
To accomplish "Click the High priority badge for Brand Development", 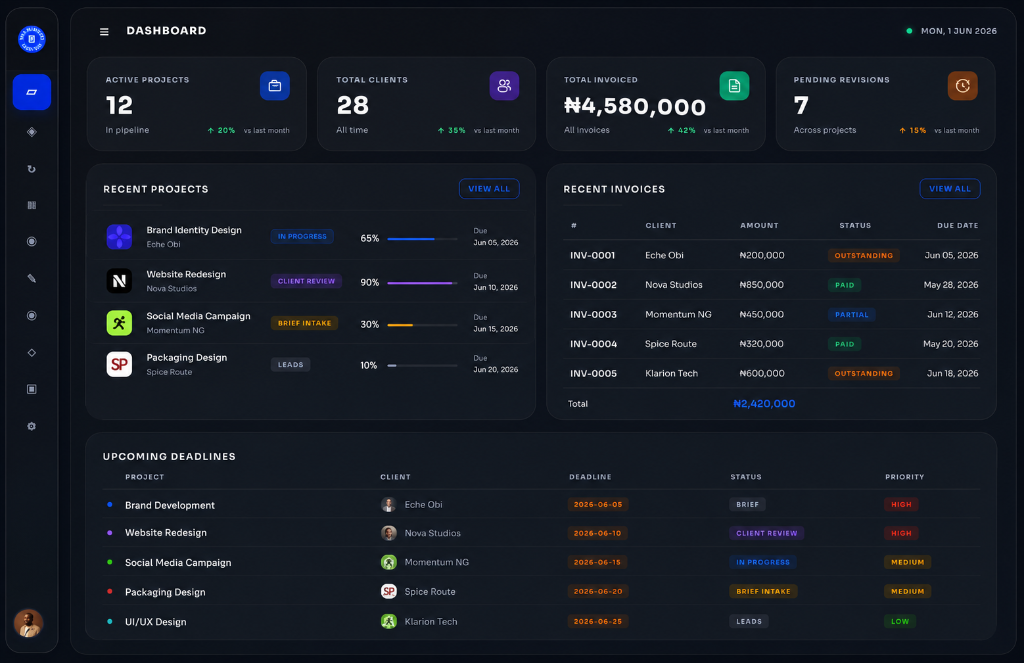I will [901, 504].
